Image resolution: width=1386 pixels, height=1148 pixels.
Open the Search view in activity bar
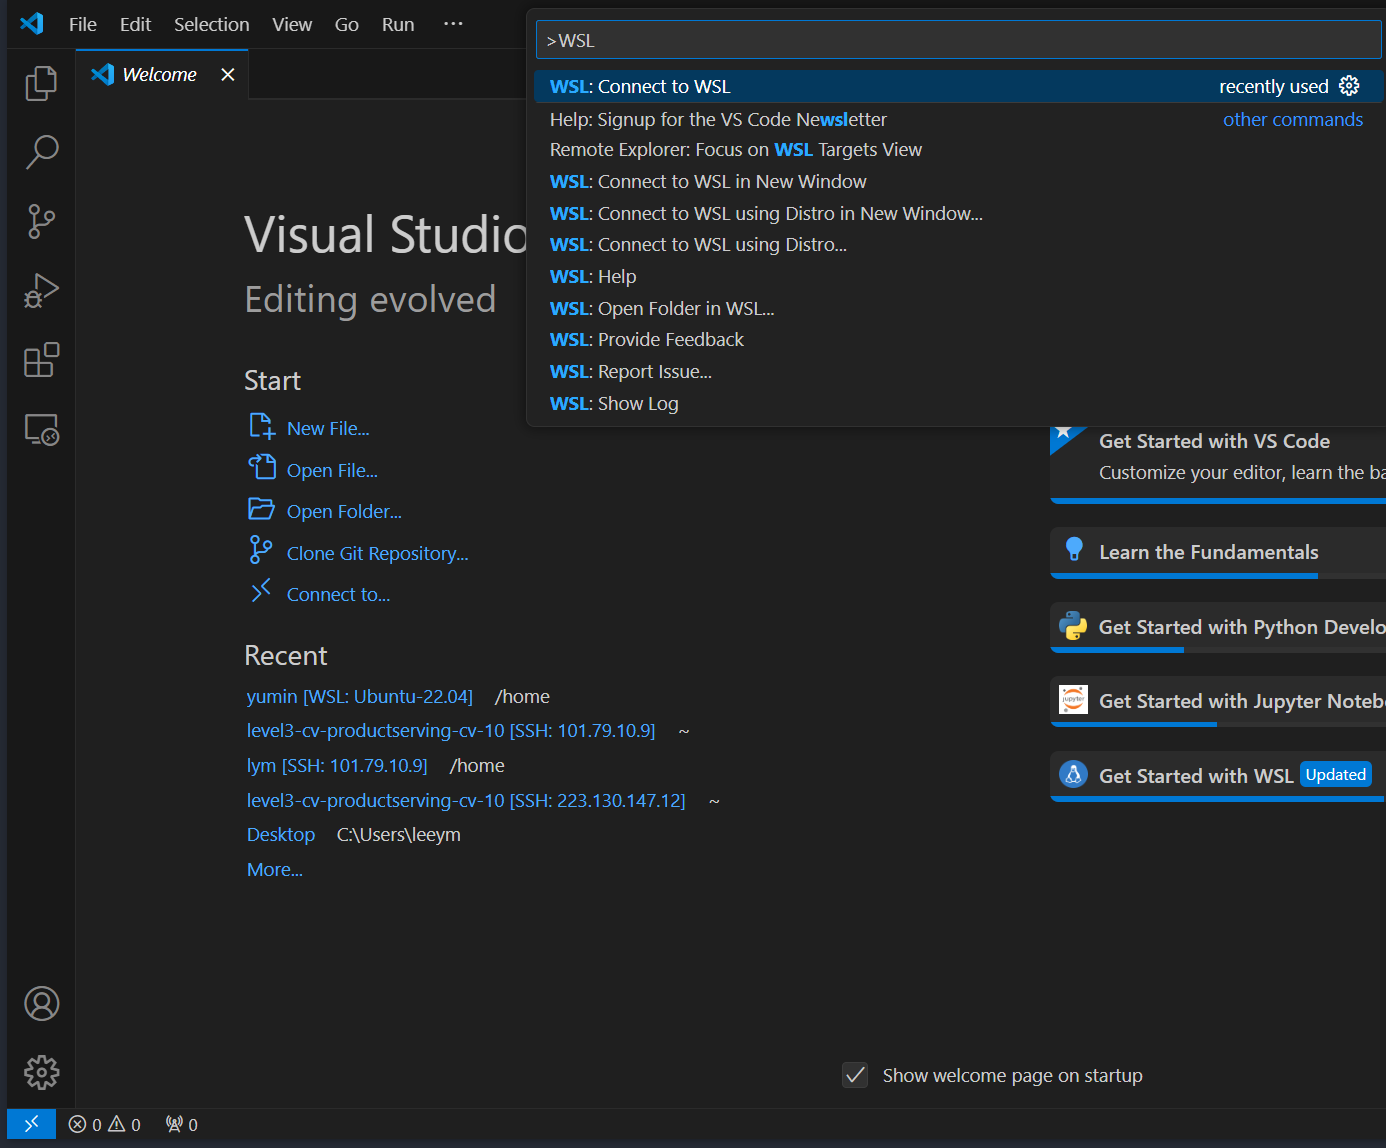41,152
